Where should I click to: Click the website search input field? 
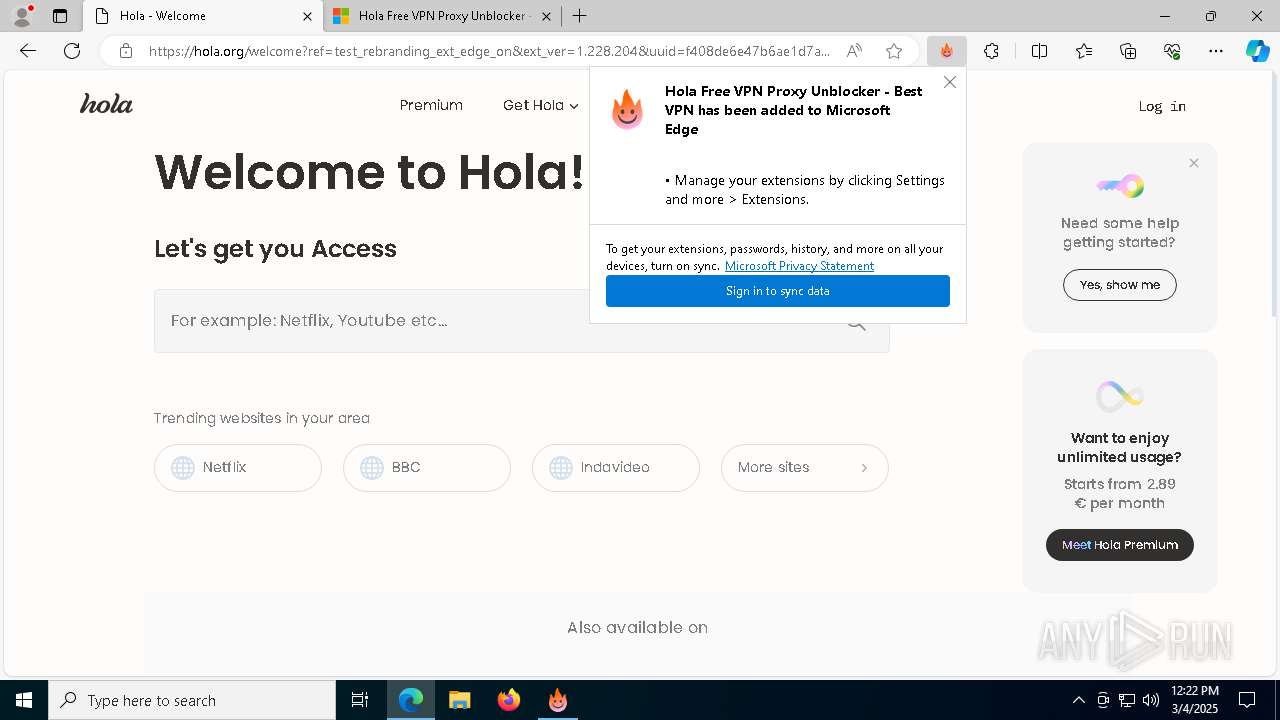point(521,321)
